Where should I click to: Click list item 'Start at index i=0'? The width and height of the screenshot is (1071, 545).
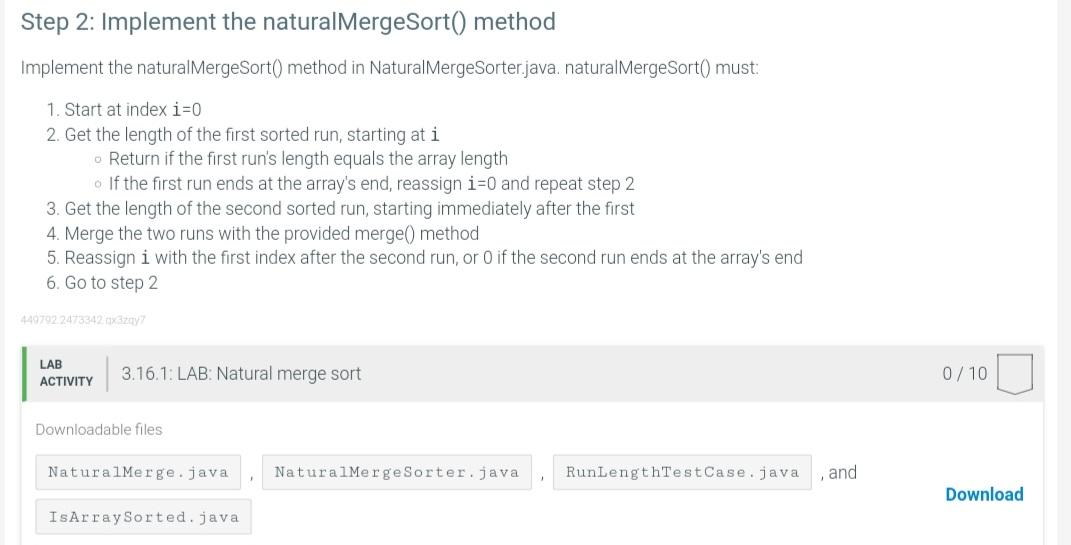click(x=124, y=109)
